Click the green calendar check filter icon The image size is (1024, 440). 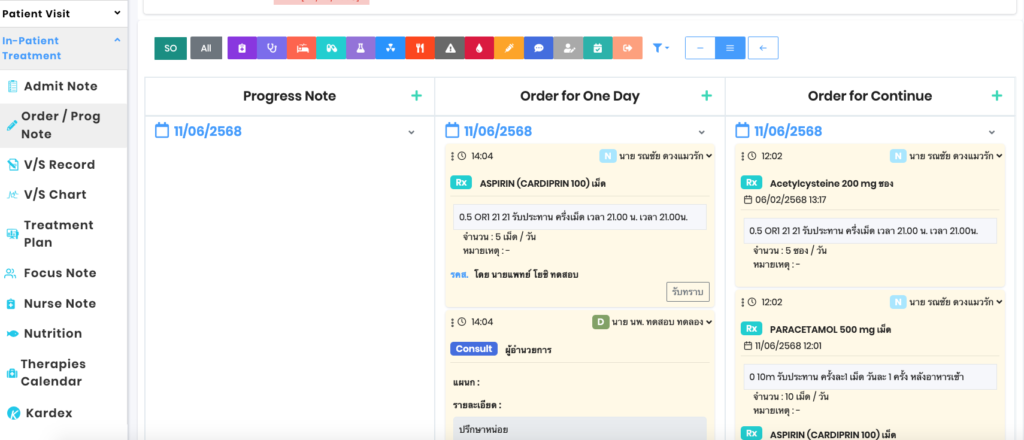point(598,48)
